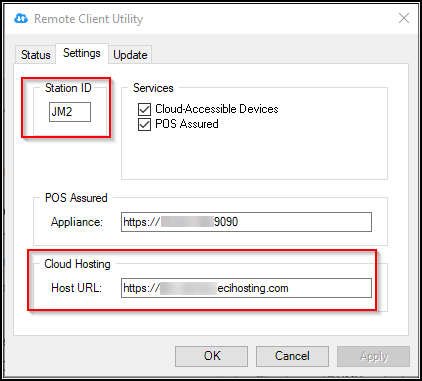This screenshot has height=381, width=422.
Task: Click the Appliance: field label
Action: coord(77,222)
